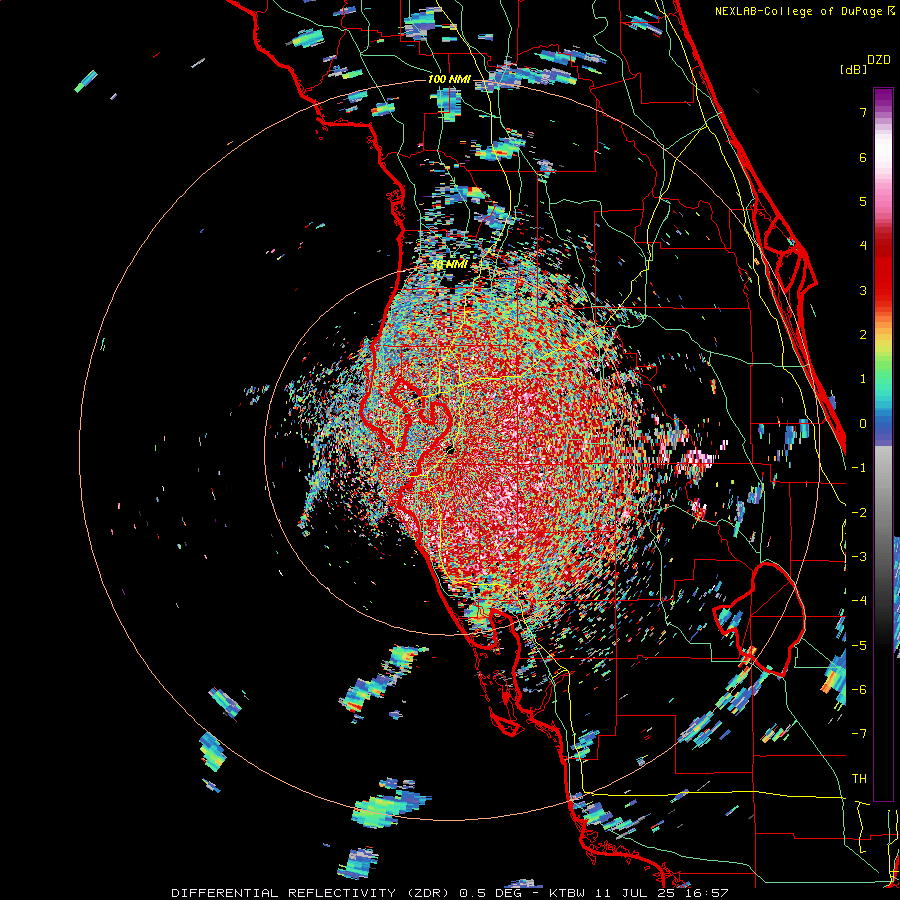
Task: Click the 2 dB tick label on scale
Action: [863, 334]
